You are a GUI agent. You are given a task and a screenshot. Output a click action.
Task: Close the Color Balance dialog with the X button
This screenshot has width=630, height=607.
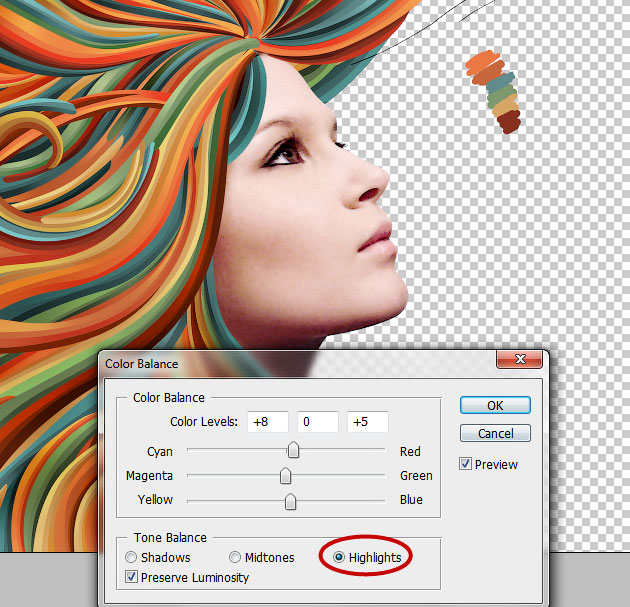point(520,359)
